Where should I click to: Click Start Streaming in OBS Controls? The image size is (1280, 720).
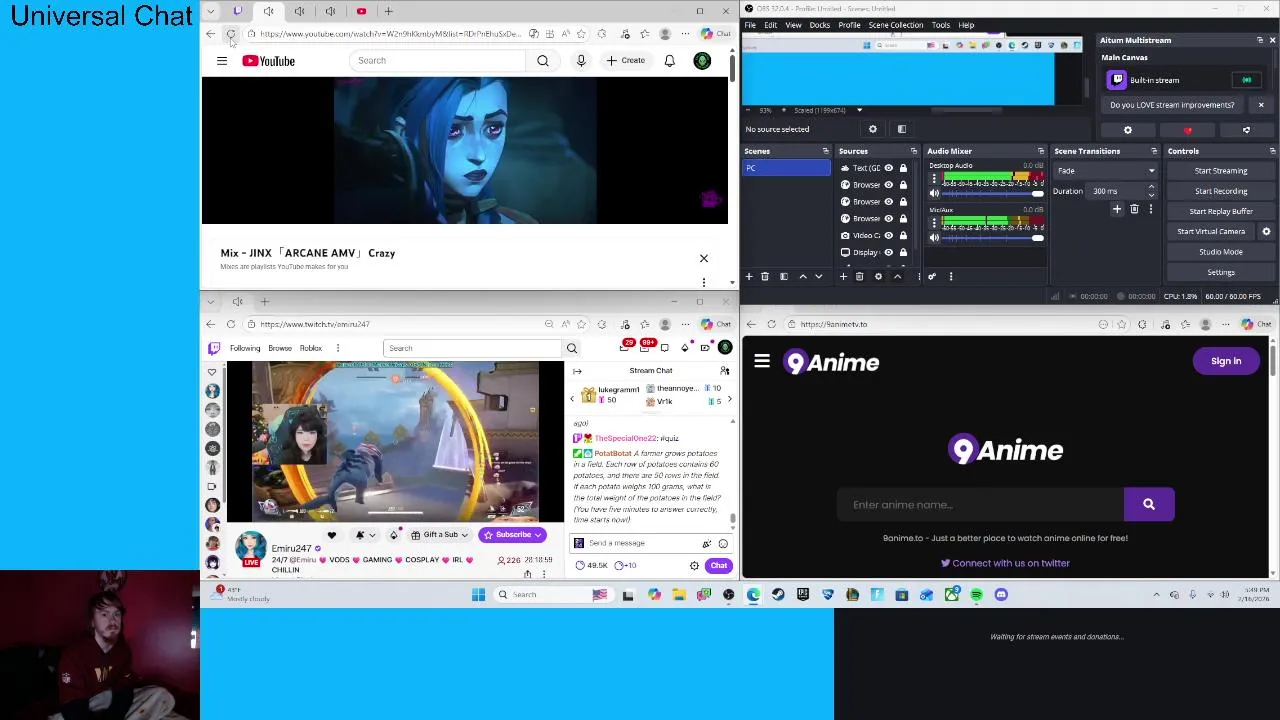point(1220,171)
